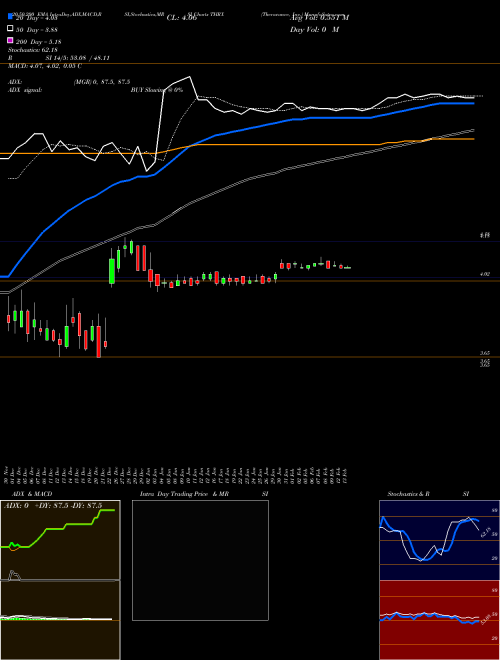Open the empty Intra Day Trading Price panel
The height and width of the screenshot is (660, 500).
pos(200,560)
